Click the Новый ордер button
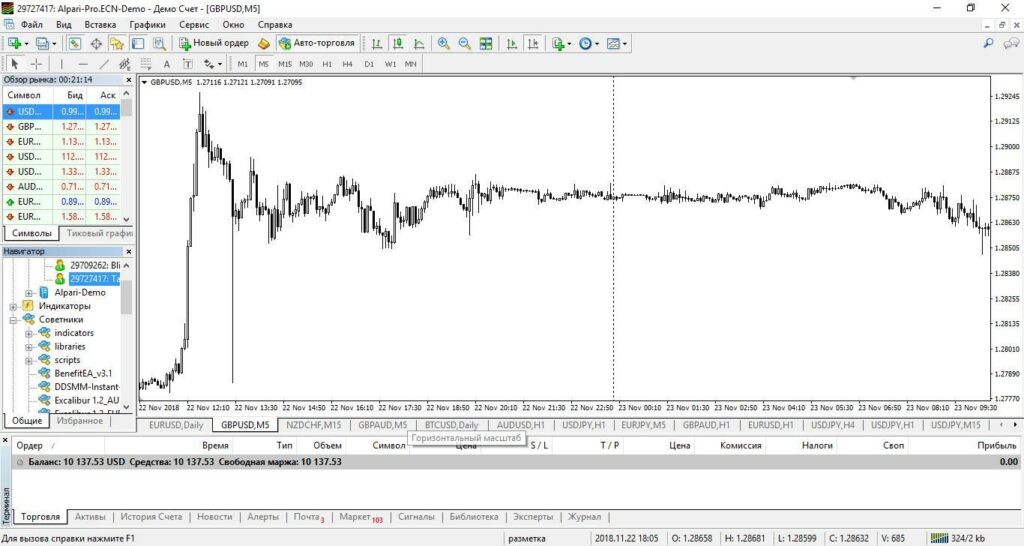1024x546 pixels. tap(213, 44)
